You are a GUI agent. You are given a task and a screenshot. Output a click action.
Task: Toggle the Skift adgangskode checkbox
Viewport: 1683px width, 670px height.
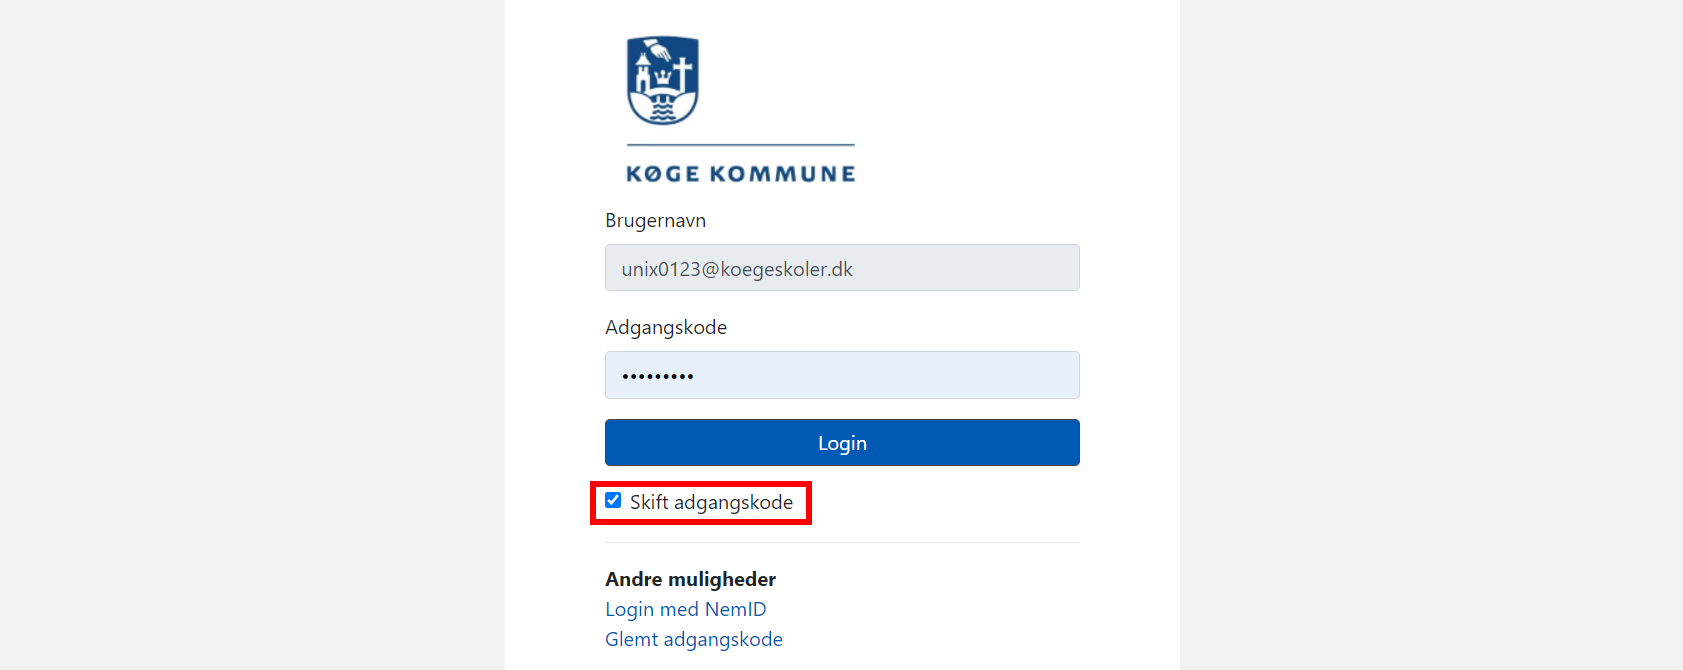(613, 500)
